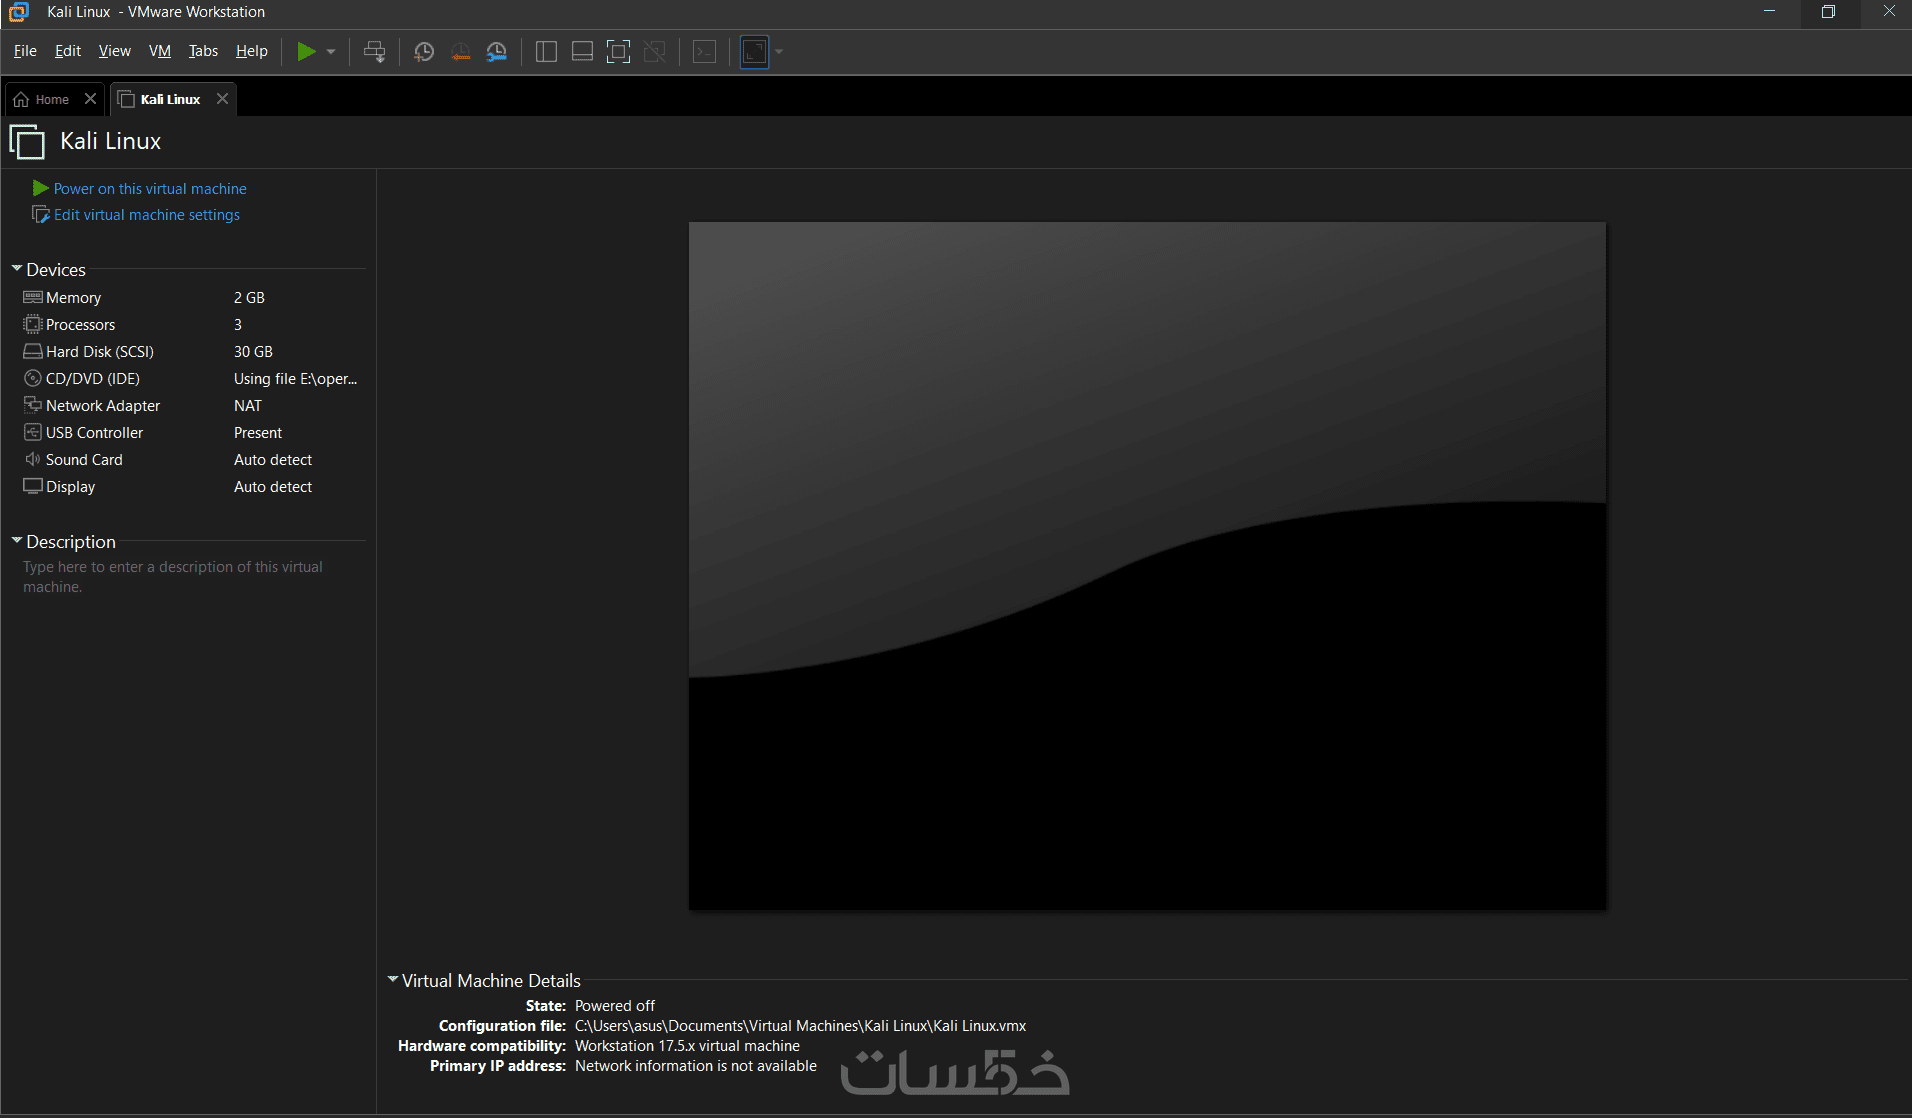
Task: Close the Kali Linux tab
Action: pyautogui.click(x=222, y=99)
